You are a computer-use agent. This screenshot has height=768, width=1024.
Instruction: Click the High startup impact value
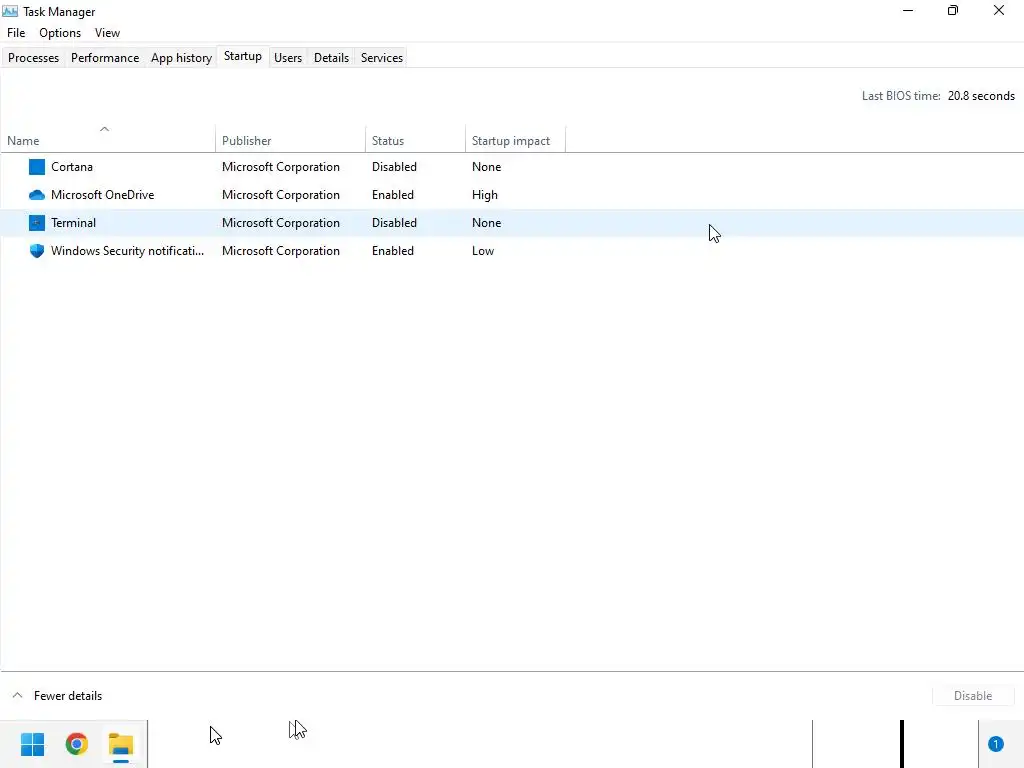coord(485,195)
